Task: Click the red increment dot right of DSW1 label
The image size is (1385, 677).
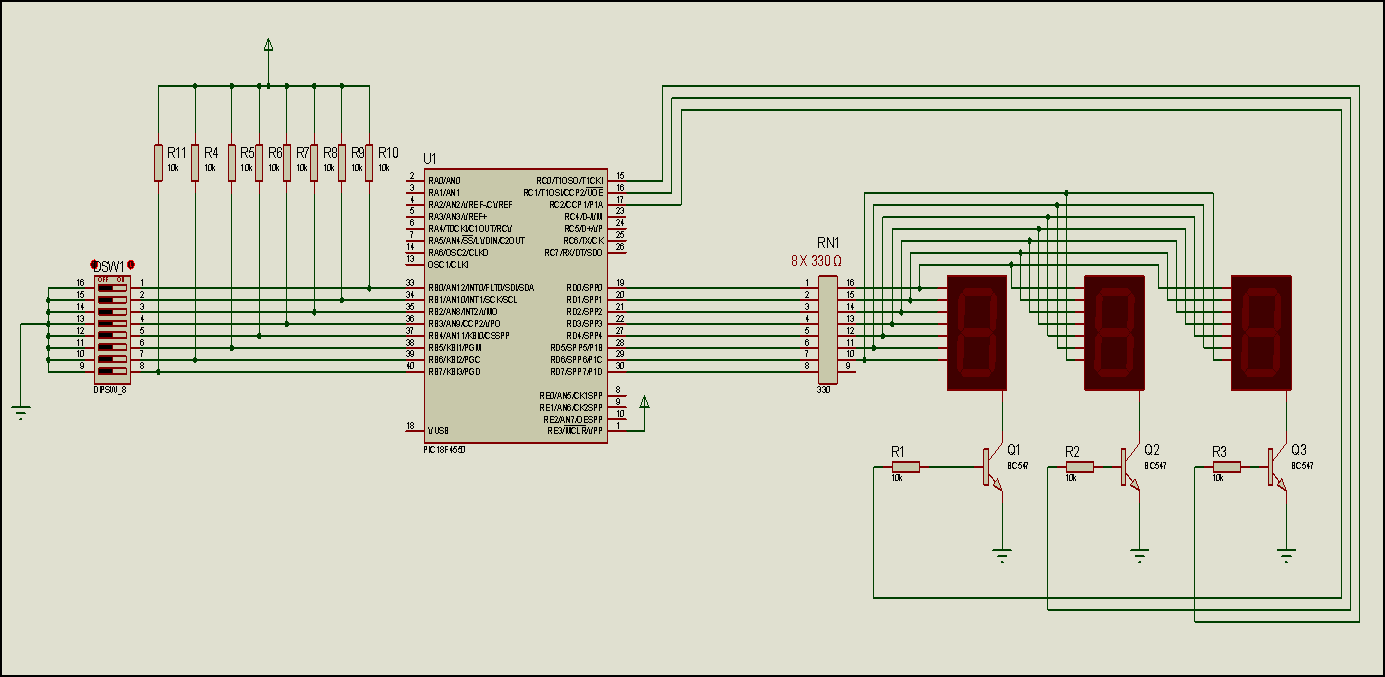Action: coord(130,264)
